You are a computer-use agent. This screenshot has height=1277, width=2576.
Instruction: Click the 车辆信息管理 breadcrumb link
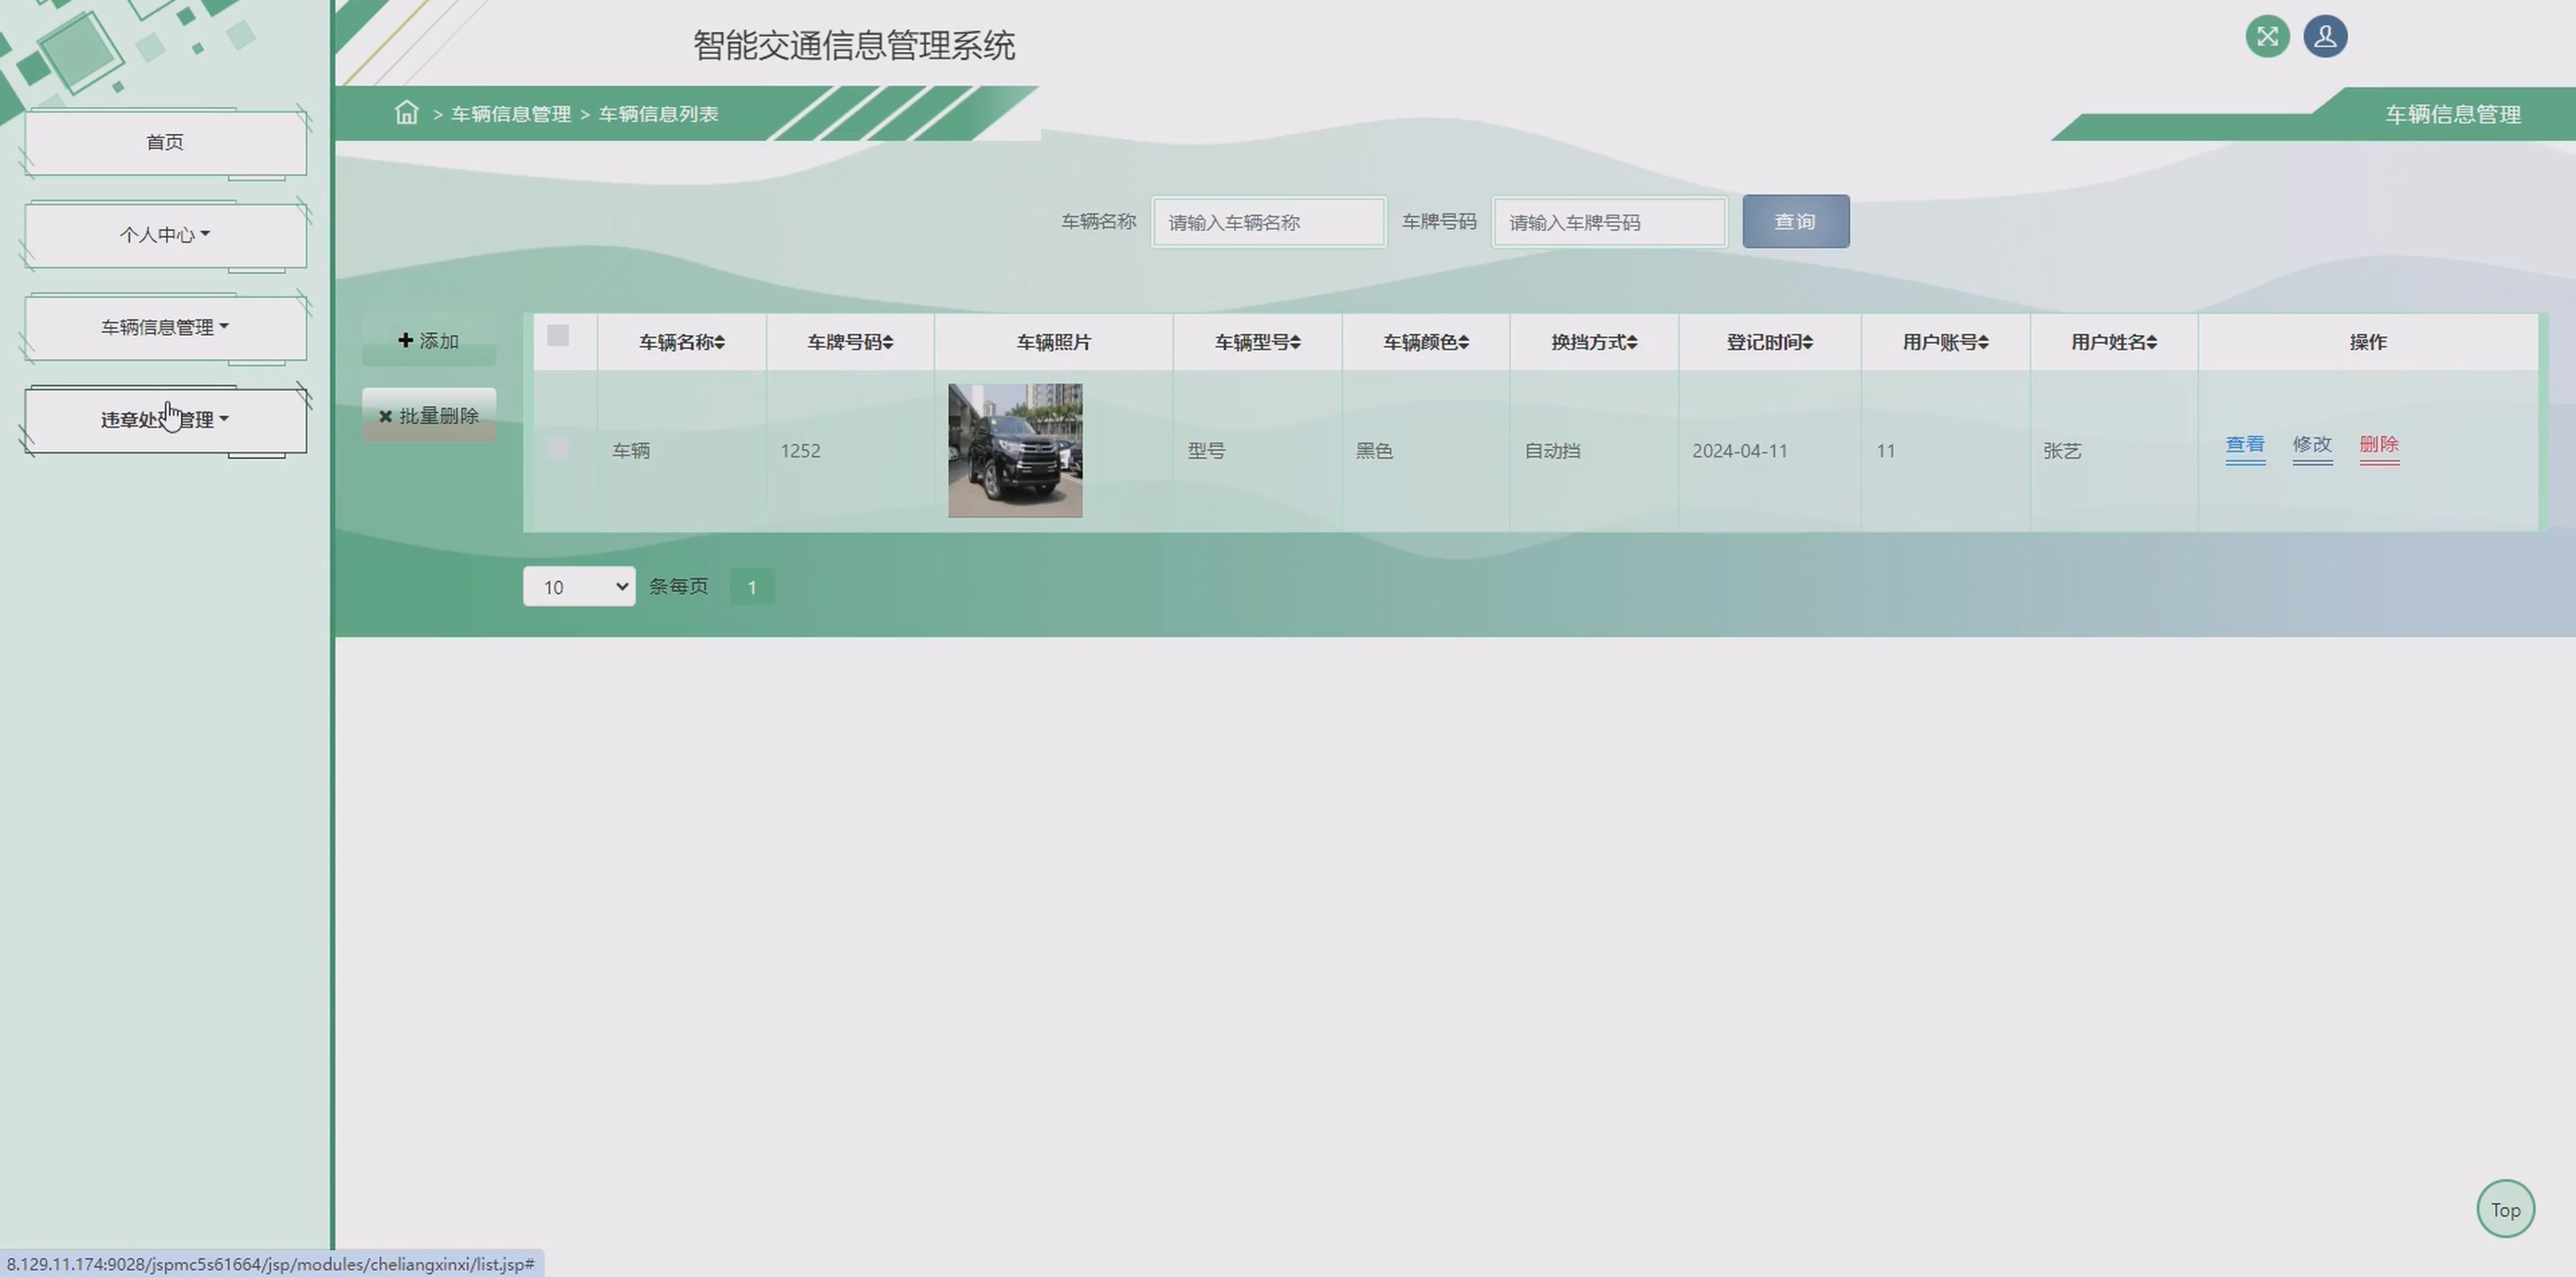(x=510, y=114)
